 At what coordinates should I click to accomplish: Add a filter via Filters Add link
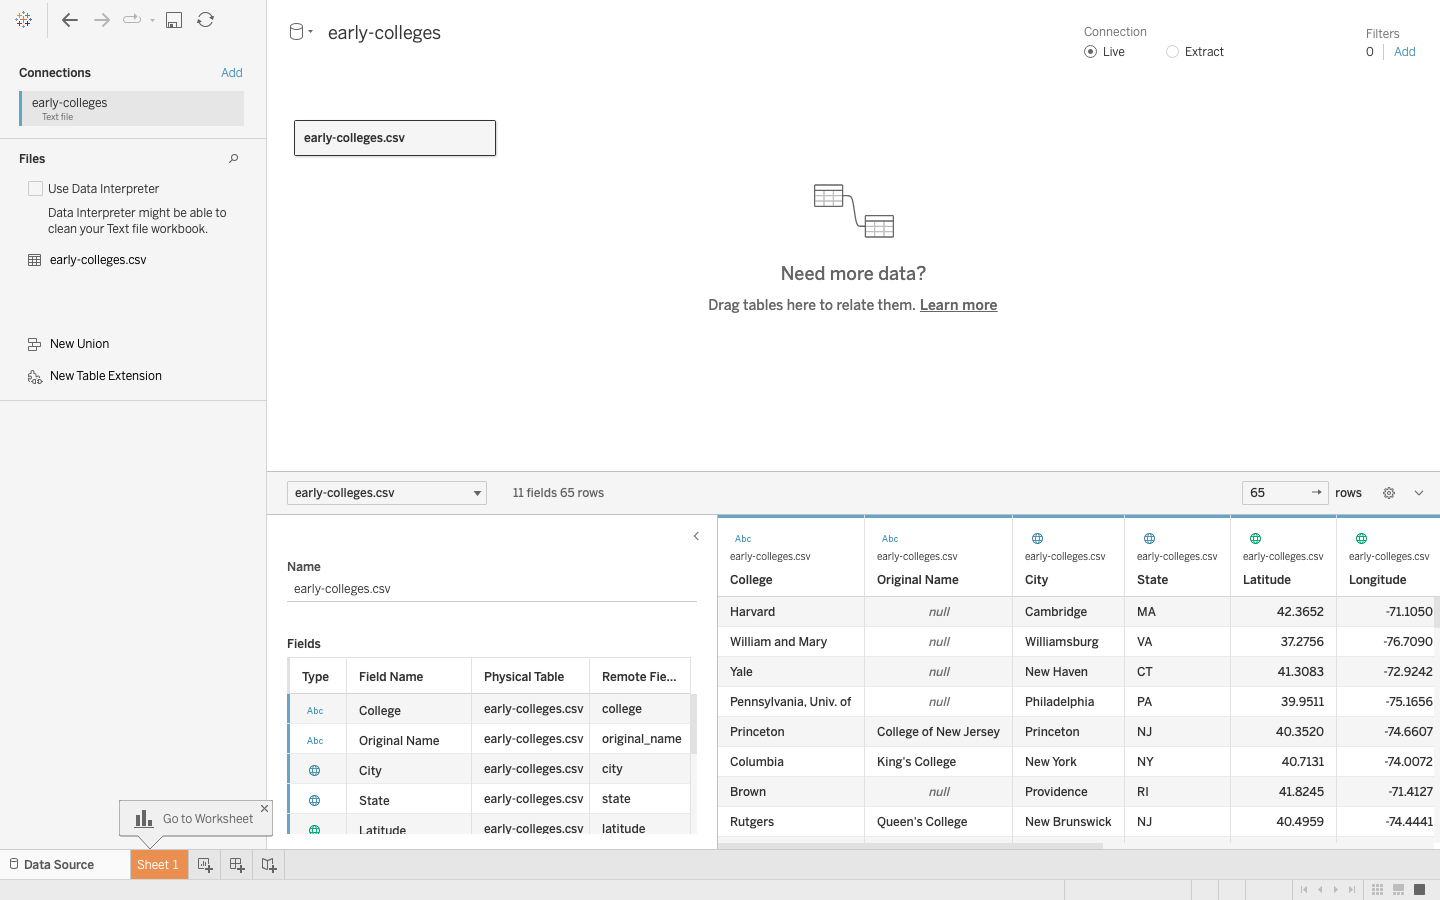point(1405,52)
